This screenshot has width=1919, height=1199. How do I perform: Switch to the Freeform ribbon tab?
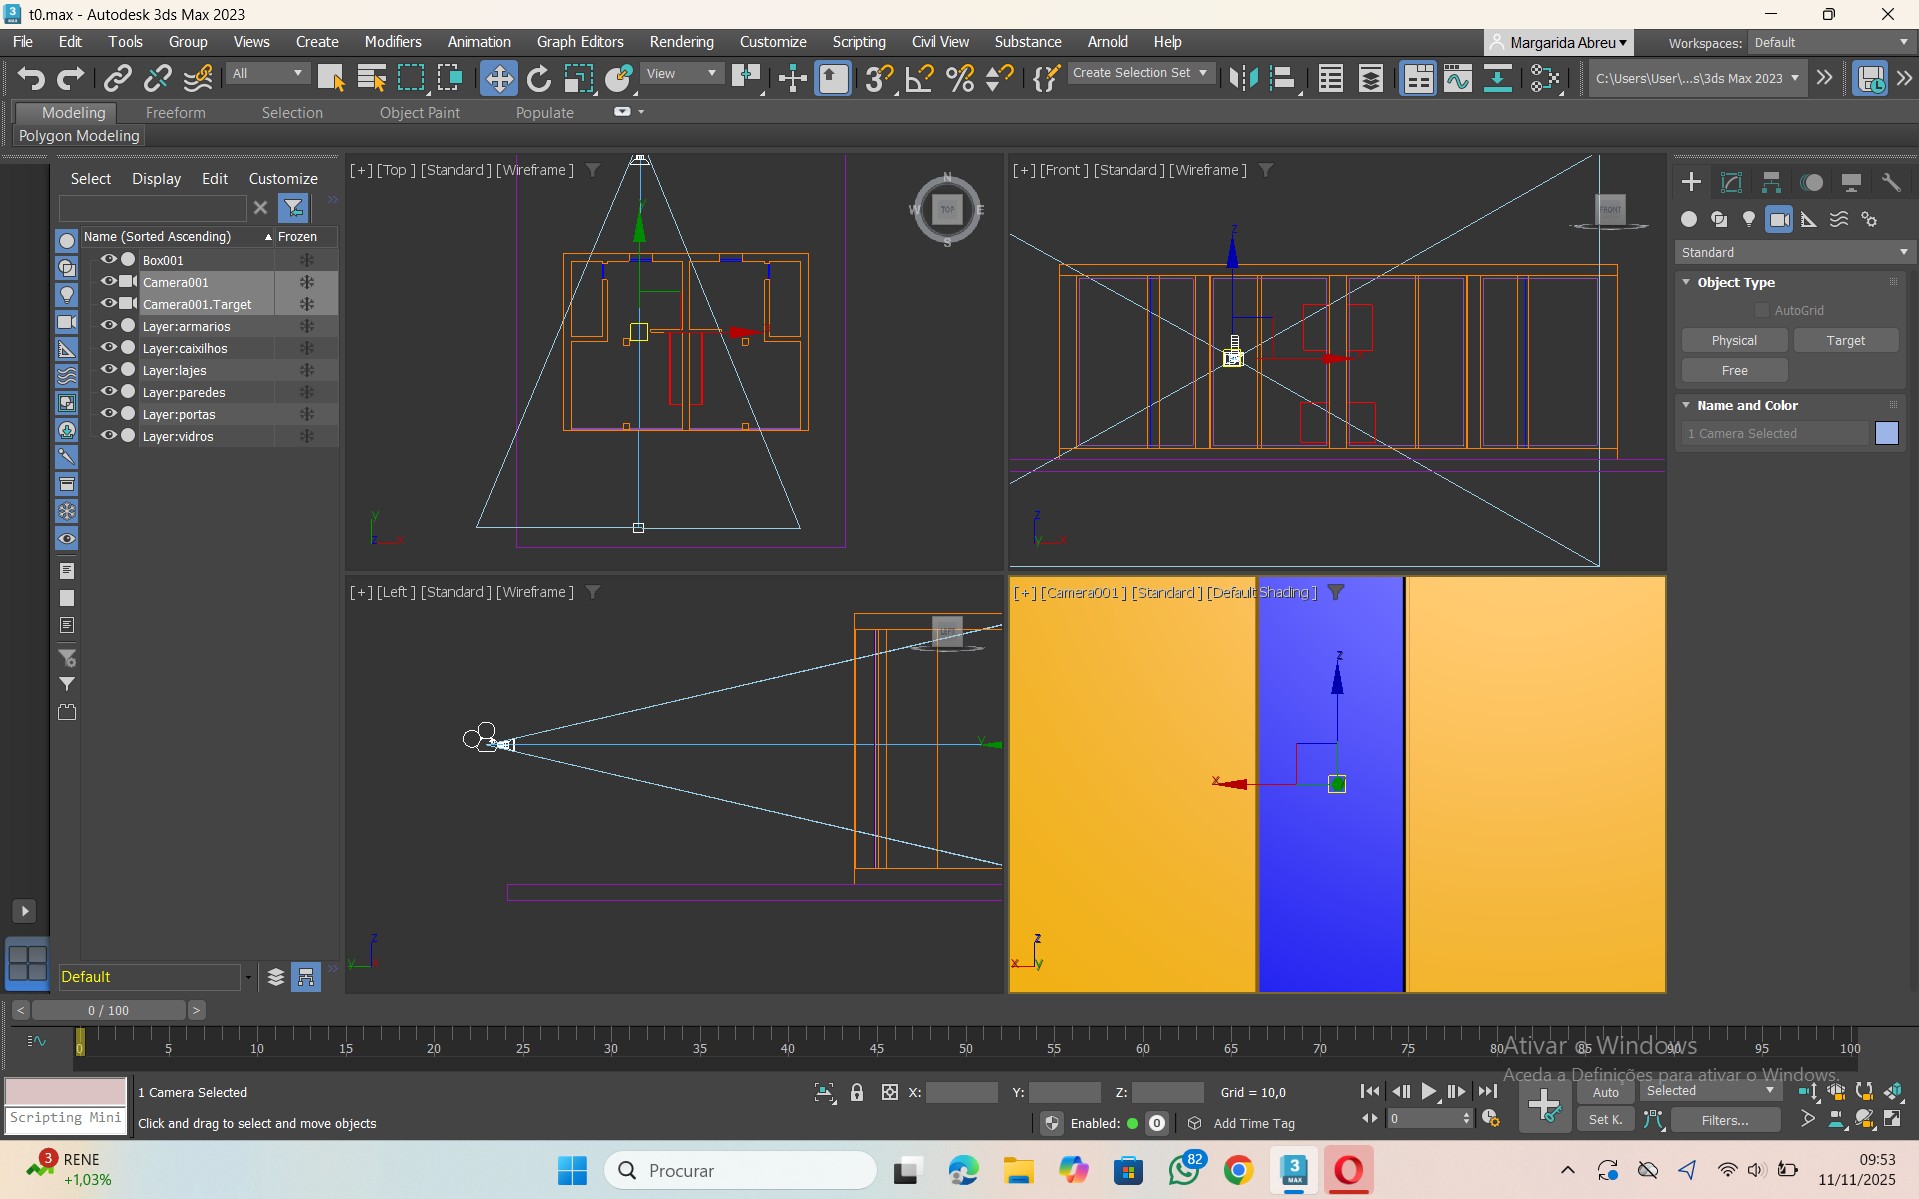click(x=175, y=113)
